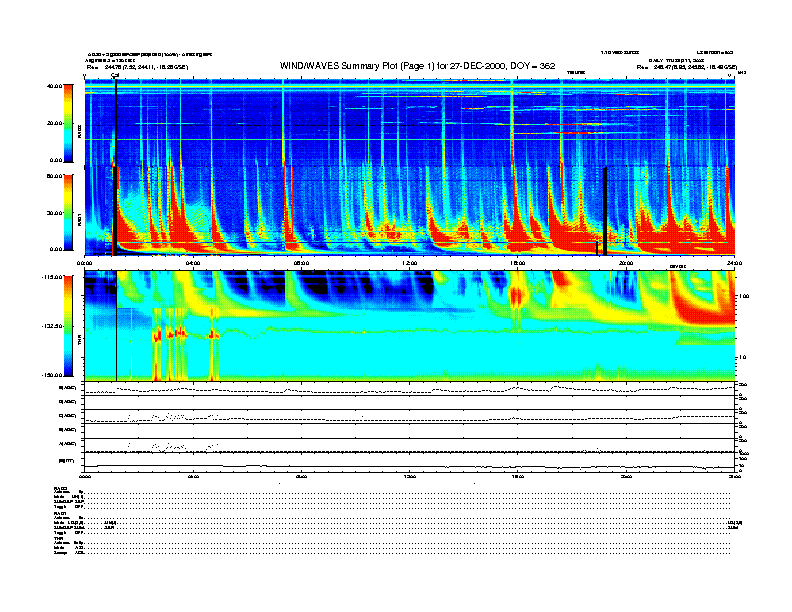Viewport: 792px width, 612px height.
Task: Select the 60.00 color scale label
Action: pyautogui.click(x=55, y=176)
